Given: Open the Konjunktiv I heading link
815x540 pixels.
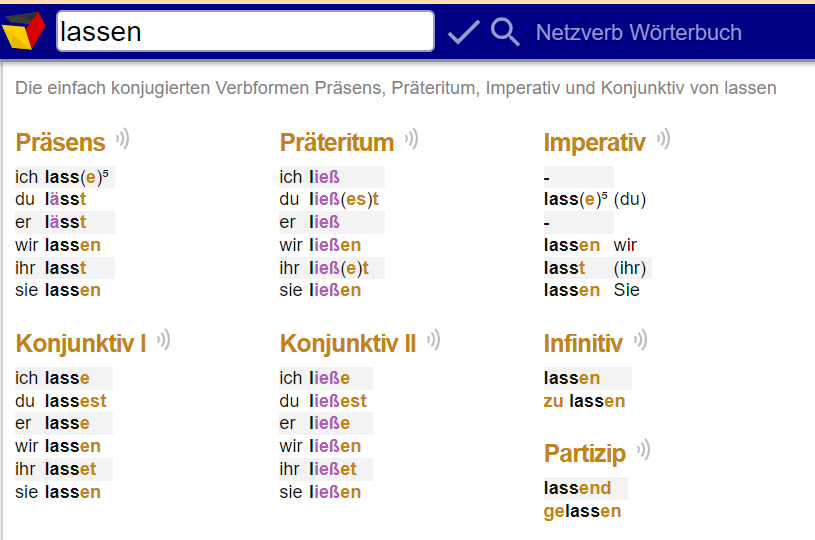Looking at the screenshot, I should [x=81, y=344].
